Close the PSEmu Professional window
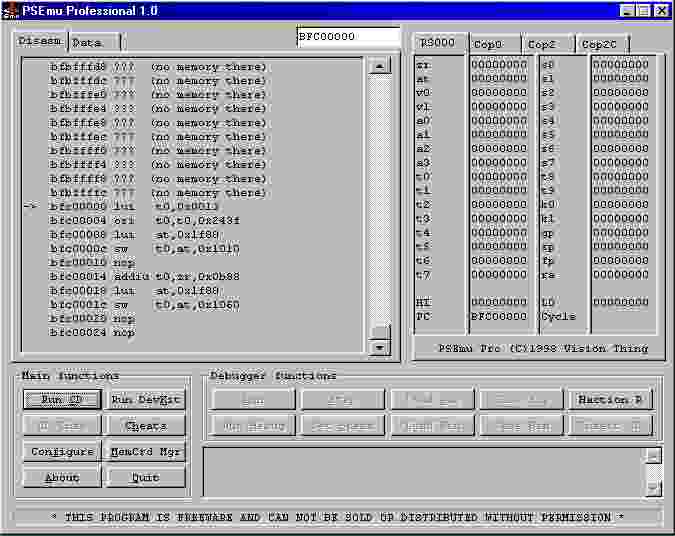This screenshot has height=536, width=675. 661,11
